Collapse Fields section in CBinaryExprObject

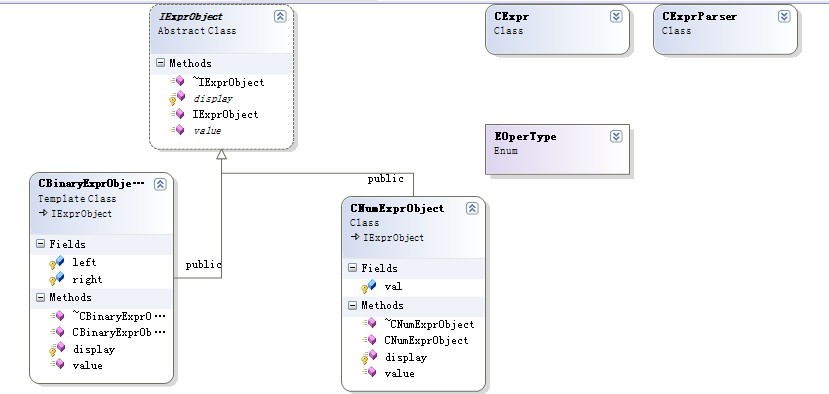41,244
